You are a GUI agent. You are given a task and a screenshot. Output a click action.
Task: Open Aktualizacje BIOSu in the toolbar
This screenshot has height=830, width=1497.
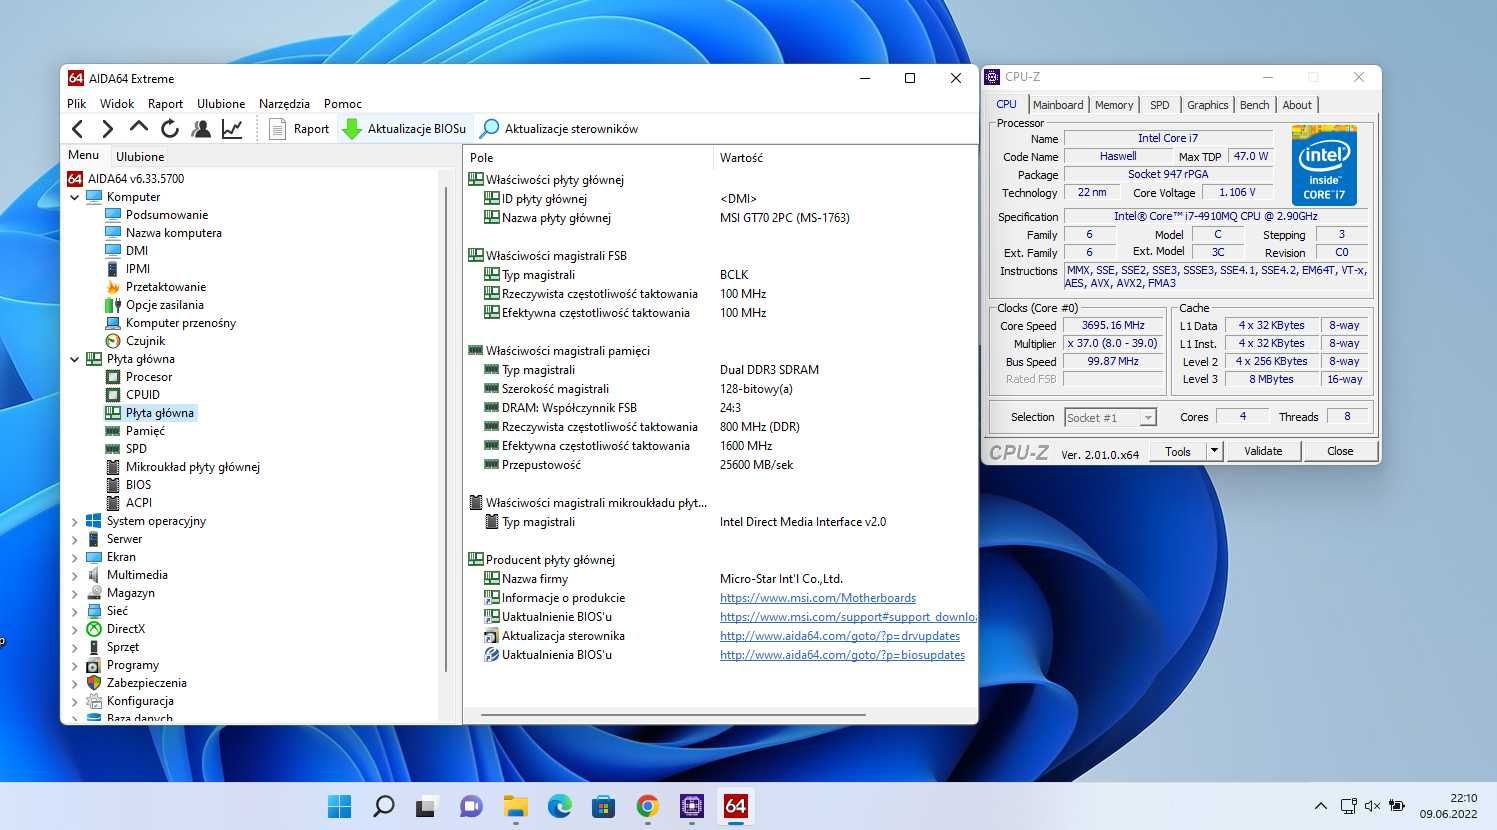pyautogui.click(x=404, y=128)
